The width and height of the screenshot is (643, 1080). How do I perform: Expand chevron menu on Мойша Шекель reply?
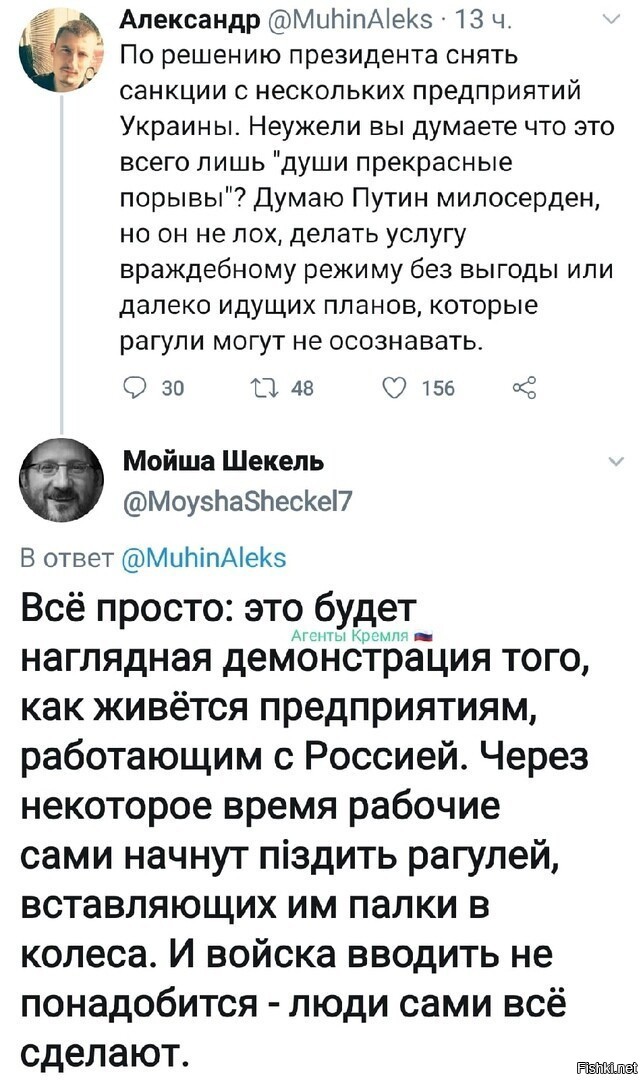[x=618, y=462]
